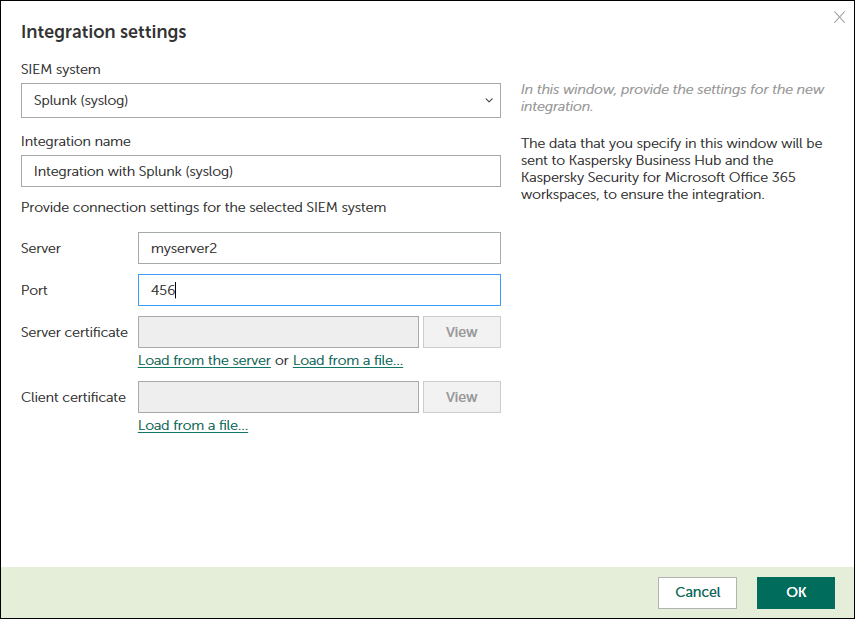Click the chevron arrow beside Splunk (syslog)

[488, 100]
